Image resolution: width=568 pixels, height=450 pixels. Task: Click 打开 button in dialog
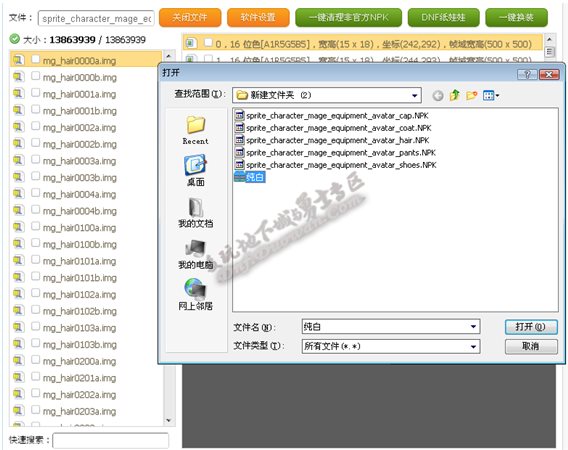(x=531, y=327)
